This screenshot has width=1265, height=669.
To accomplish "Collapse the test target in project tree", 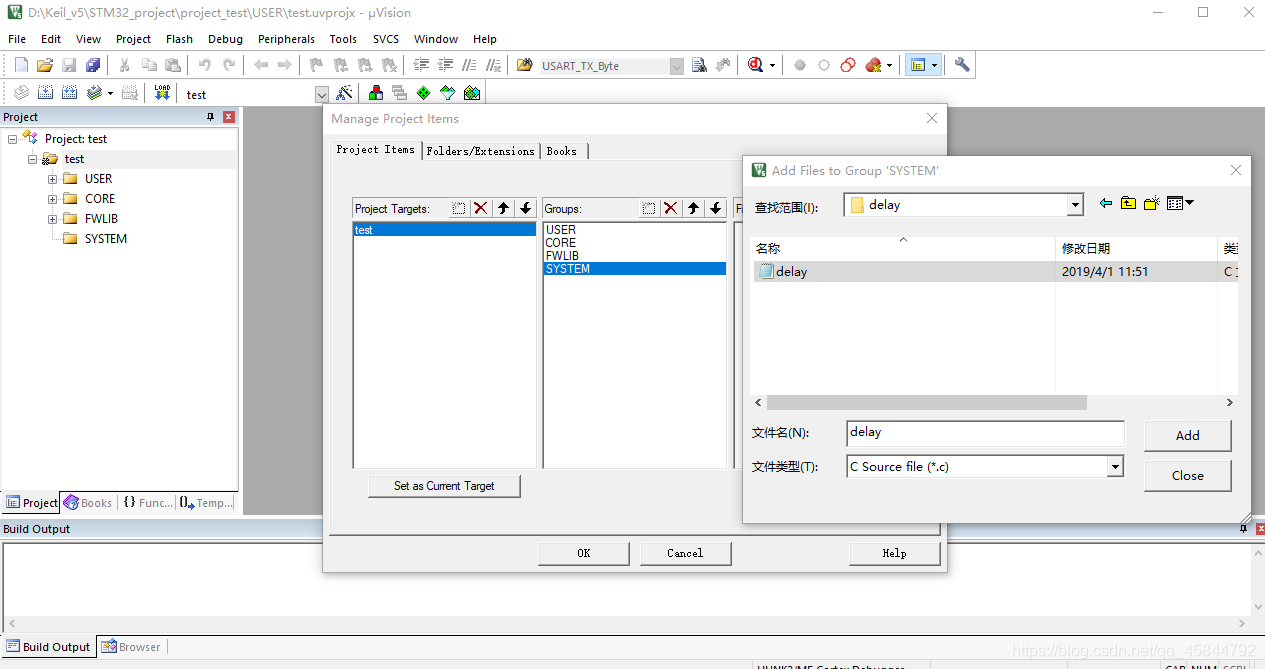I will (32, 159).
